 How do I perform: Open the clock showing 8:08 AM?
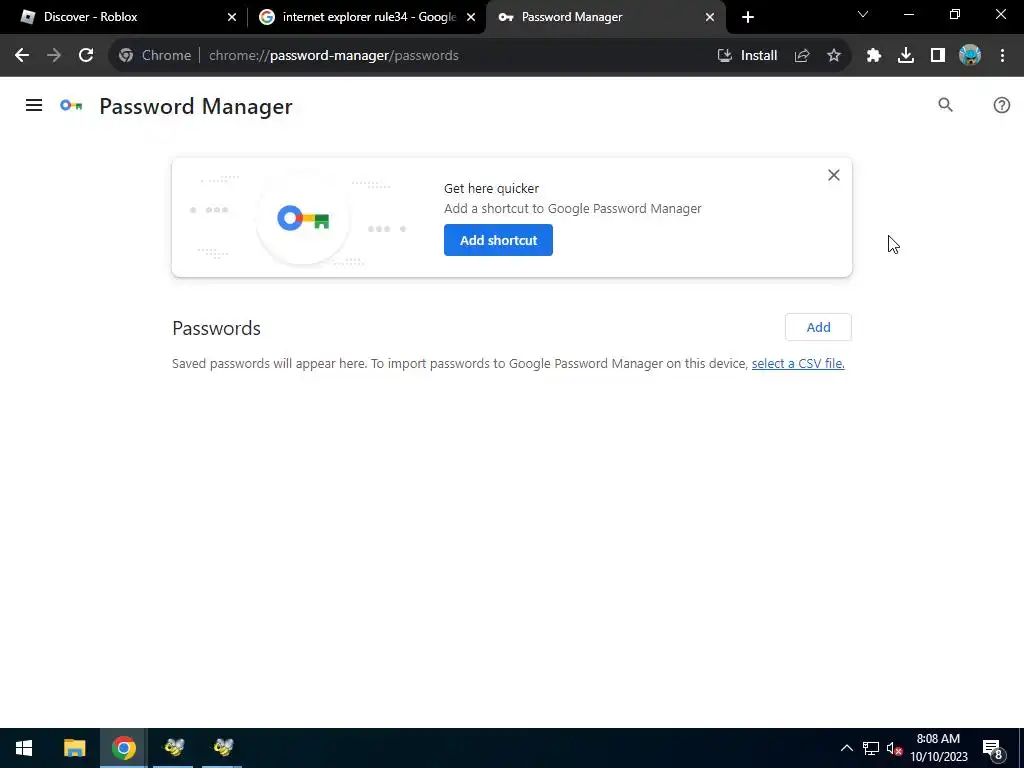[x=938, y=748]
